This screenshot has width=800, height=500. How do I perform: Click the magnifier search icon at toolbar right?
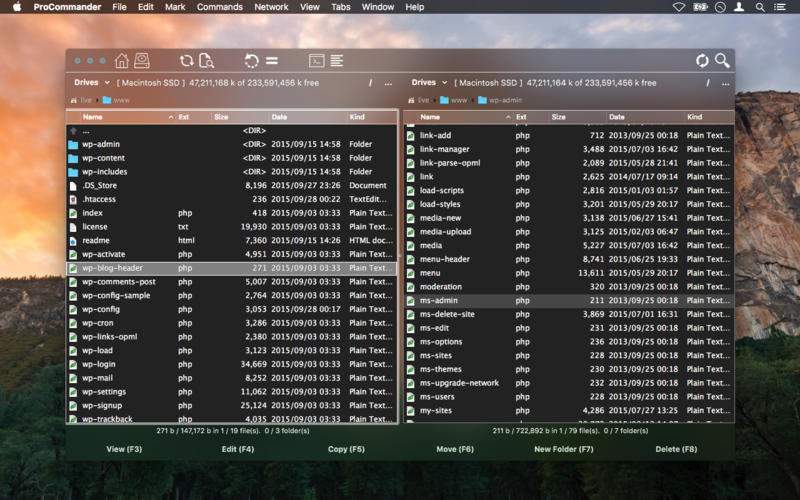pos(722,61)
